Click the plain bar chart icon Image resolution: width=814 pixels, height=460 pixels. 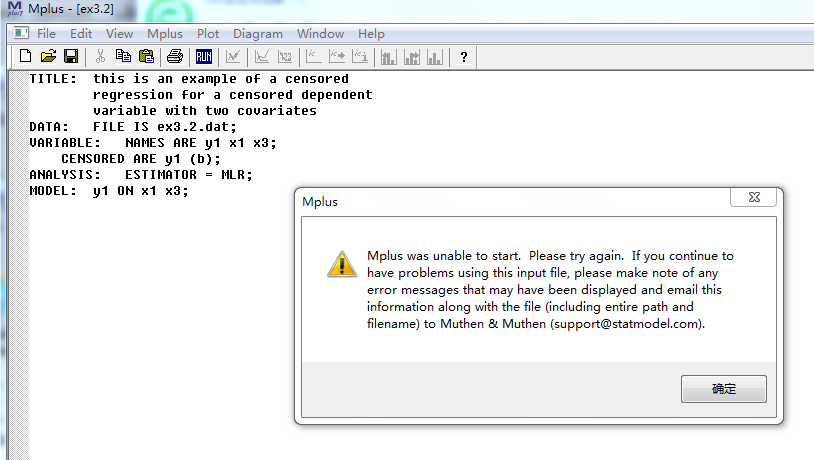click(435, 57)
